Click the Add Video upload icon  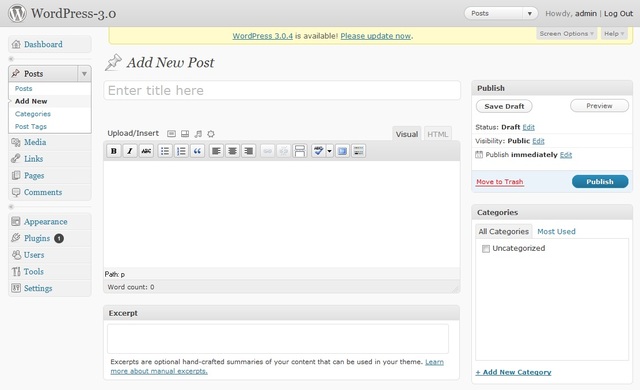click(x=185, y=133)
